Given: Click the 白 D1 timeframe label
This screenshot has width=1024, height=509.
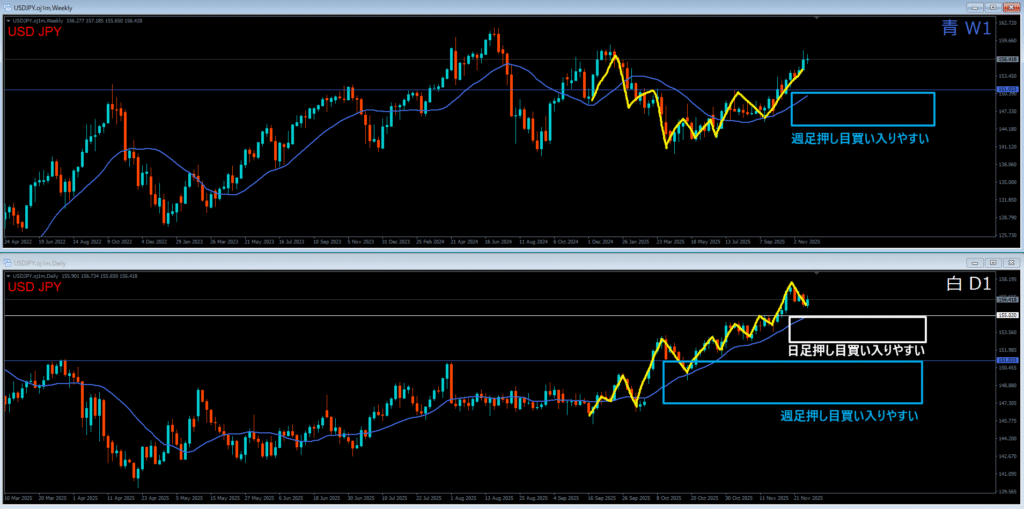Looking at the screenshot, I should point(967,285).
